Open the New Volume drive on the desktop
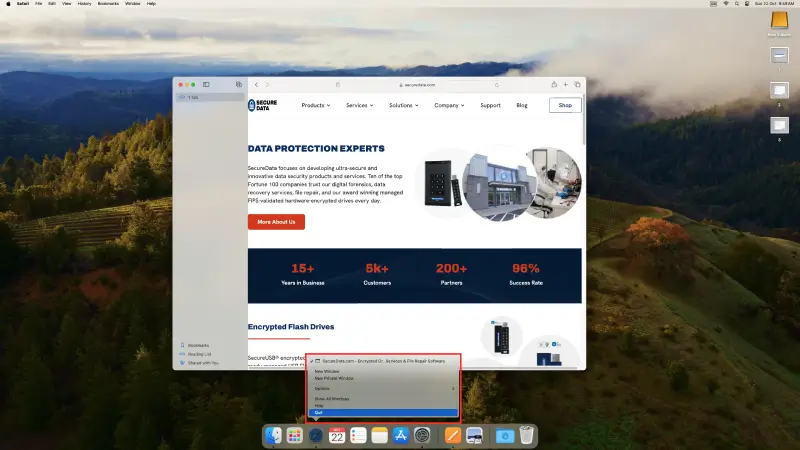Image resolution: width=800 pixels, height=450 pixels. click(779, 23)
